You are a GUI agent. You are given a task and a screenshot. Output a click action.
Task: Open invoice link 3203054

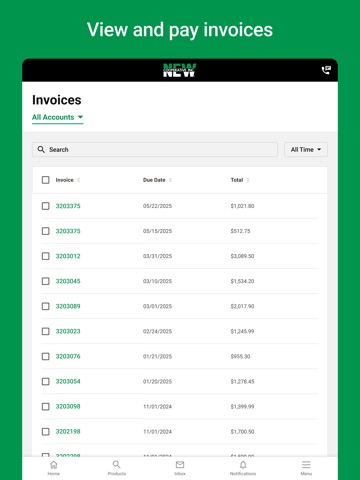pyautogui.click(x=68, y=381)
